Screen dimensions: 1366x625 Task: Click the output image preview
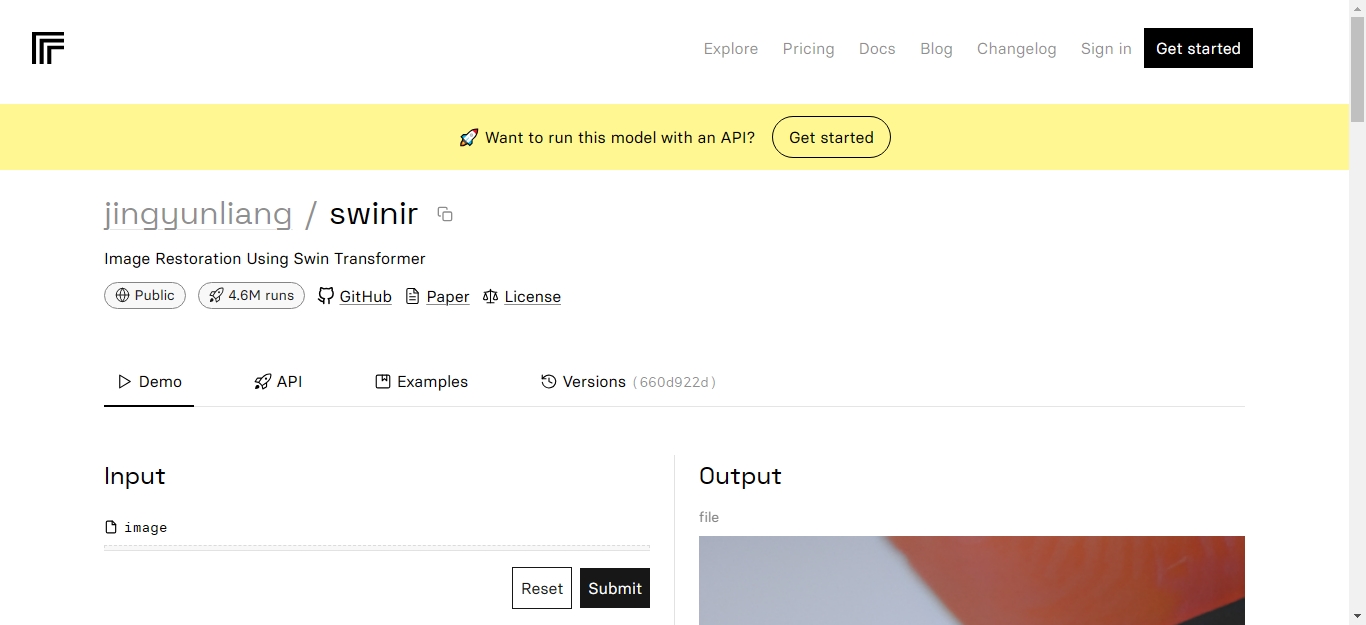[972, 580]
